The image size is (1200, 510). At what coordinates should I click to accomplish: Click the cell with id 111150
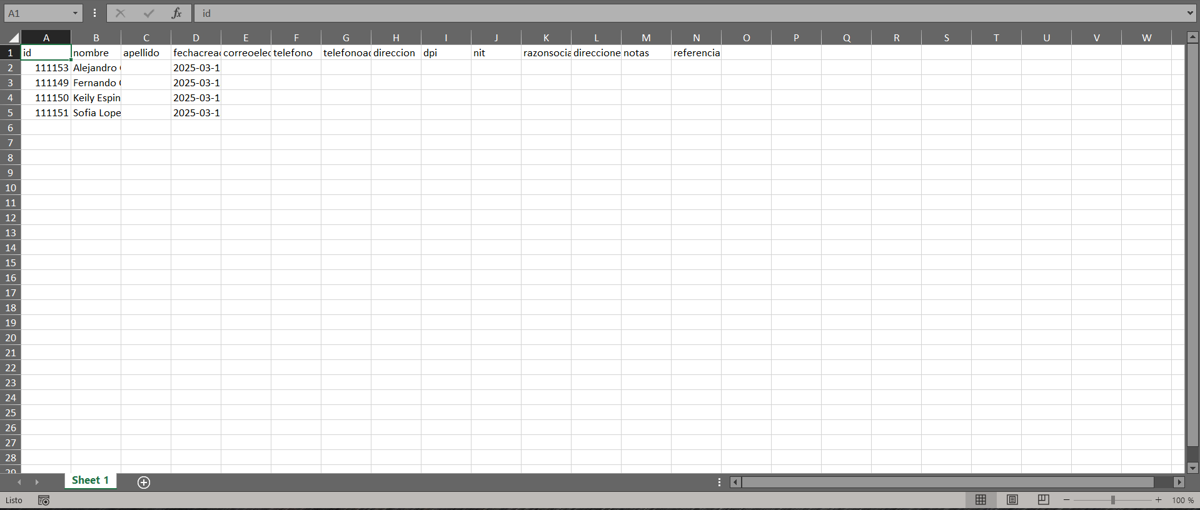46,98
